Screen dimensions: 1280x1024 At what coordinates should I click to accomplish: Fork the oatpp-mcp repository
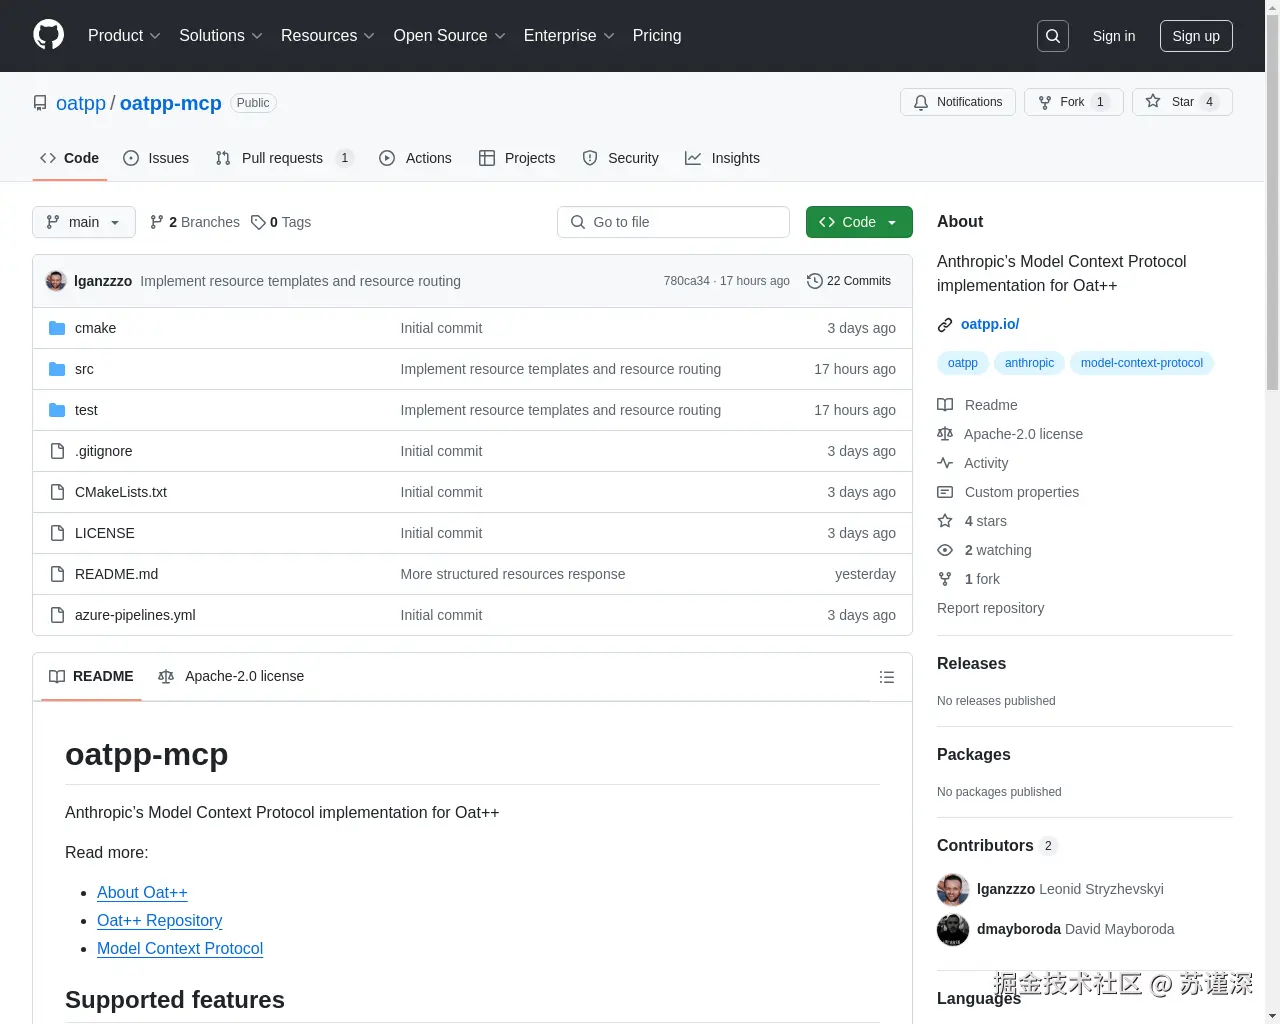coord(1073,101)
